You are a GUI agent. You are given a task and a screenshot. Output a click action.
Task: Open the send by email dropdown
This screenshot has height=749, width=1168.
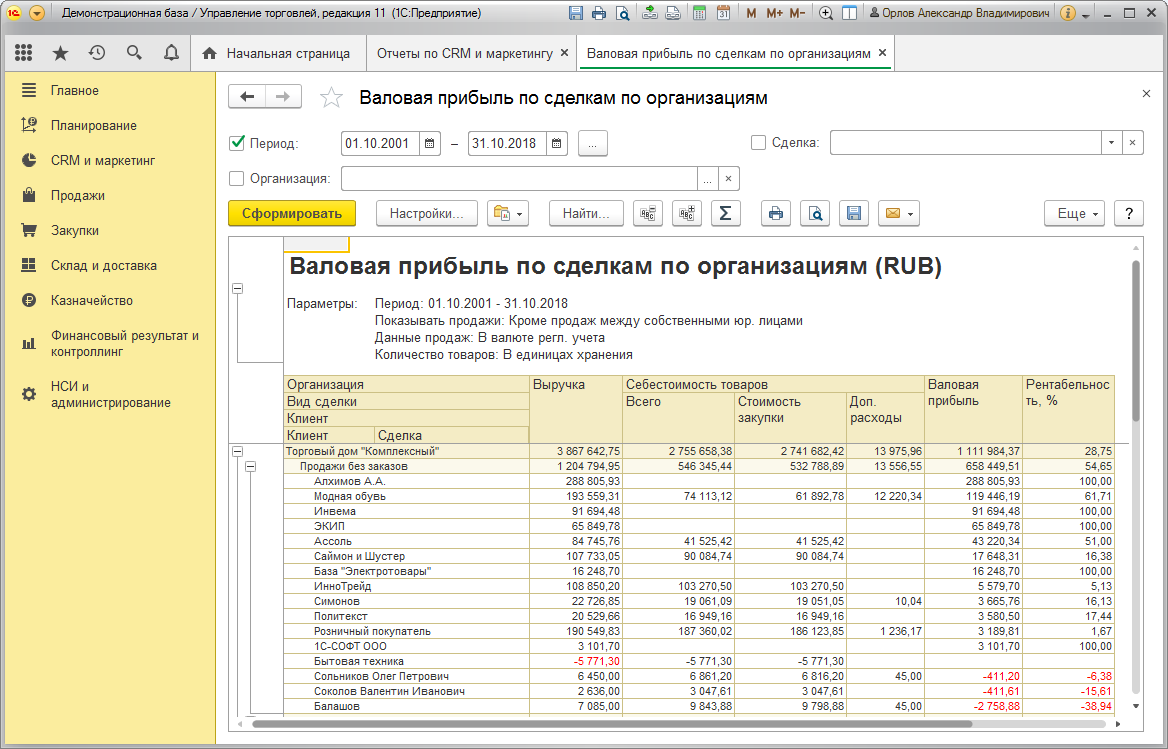click(898, 214)
